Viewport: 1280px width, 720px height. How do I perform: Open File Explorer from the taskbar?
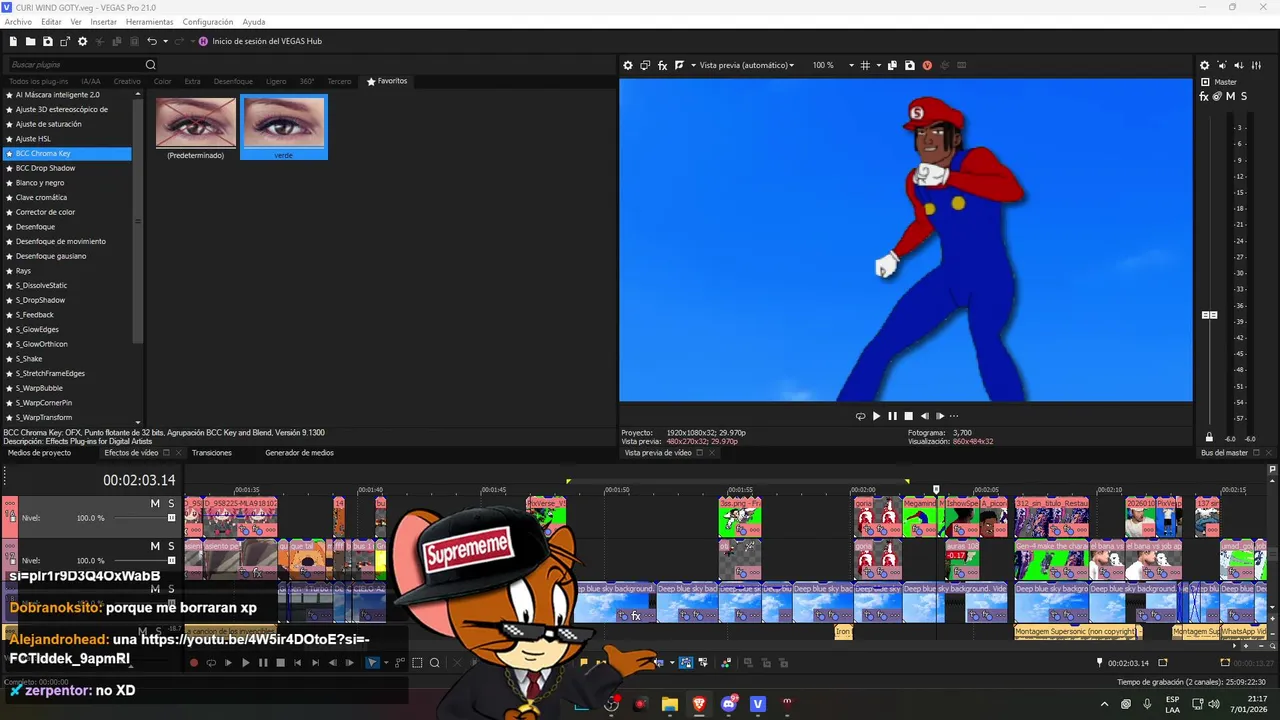tap(670, 704)
